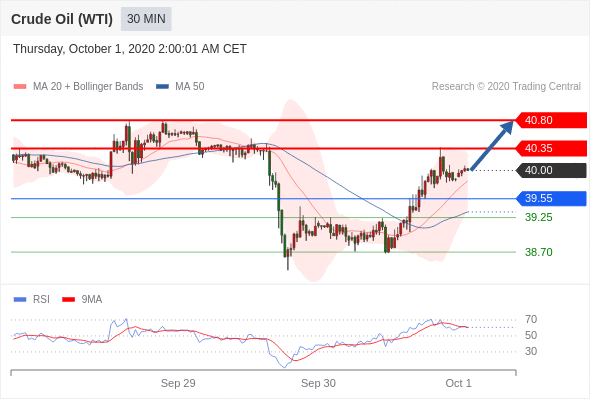Viewport: 590px width, 400px height.
Task: Click the green 39.25 support label
Action: (x=539, y=217)
